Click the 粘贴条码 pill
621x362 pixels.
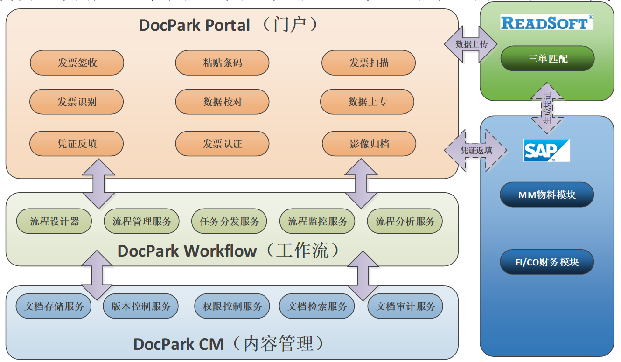(x=222, y=63)
